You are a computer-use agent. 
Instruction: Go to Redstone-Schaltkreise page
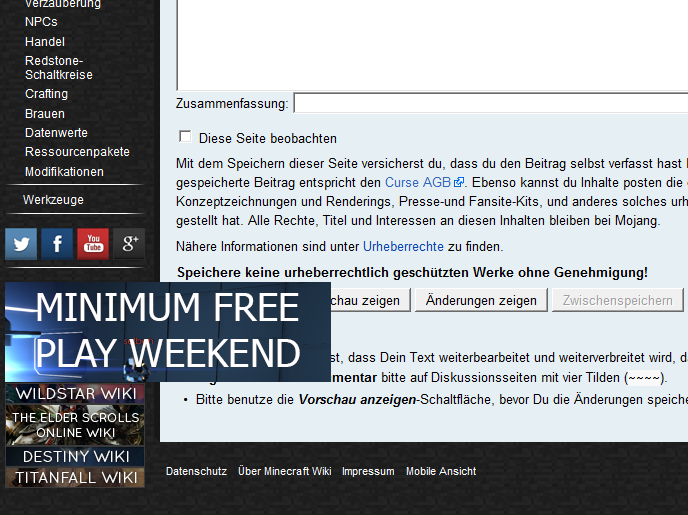coord(59,68)
